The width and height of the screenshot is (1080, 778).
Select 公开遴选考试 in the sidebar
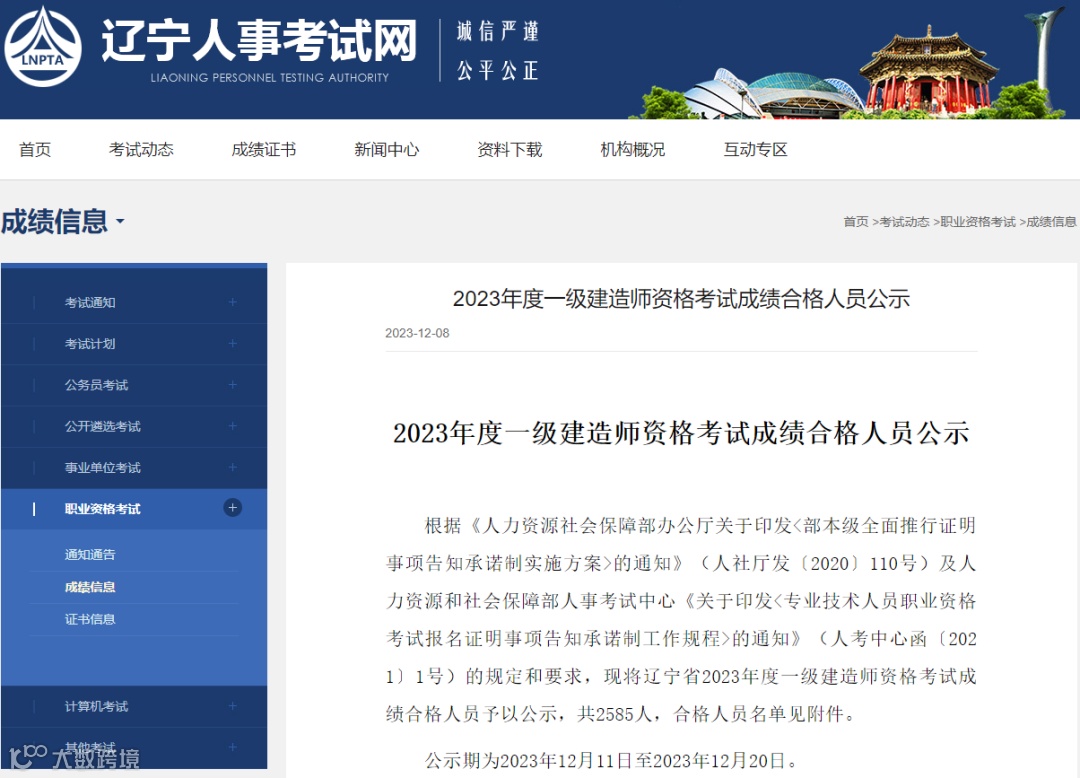tap(103, 427)
